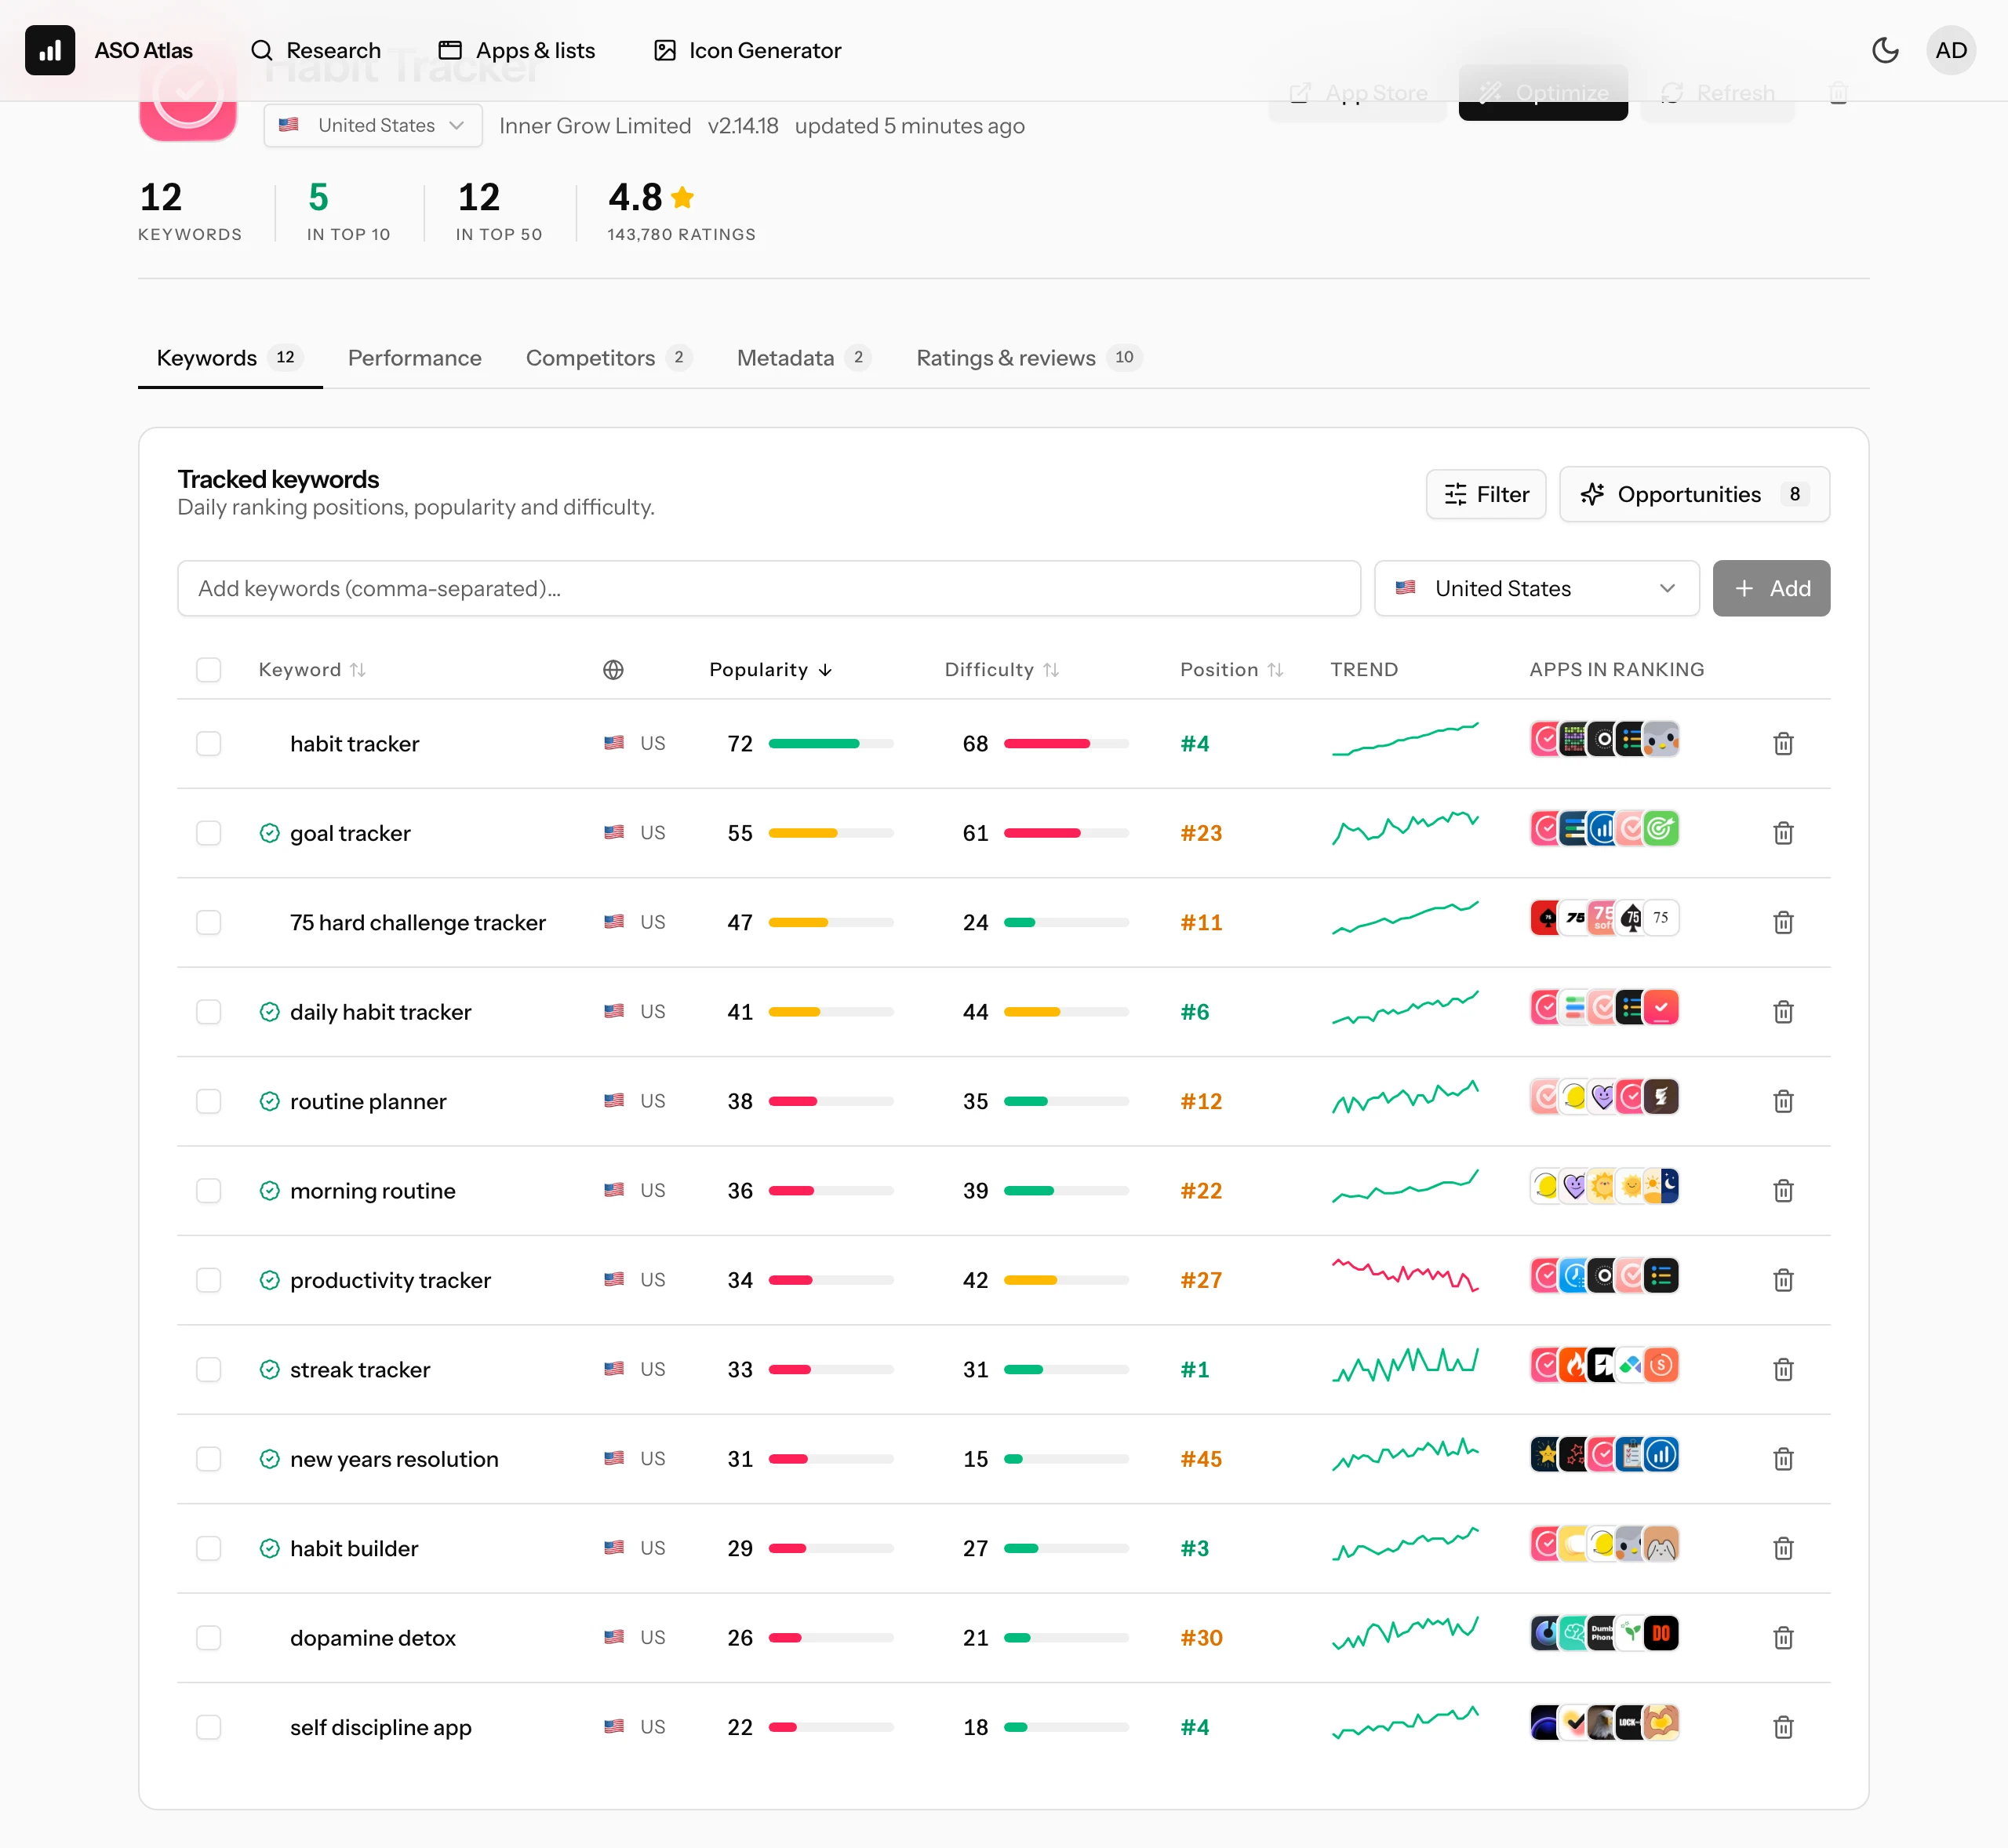
Task: Click the Filter button
Action: [x=1486, y=494]
